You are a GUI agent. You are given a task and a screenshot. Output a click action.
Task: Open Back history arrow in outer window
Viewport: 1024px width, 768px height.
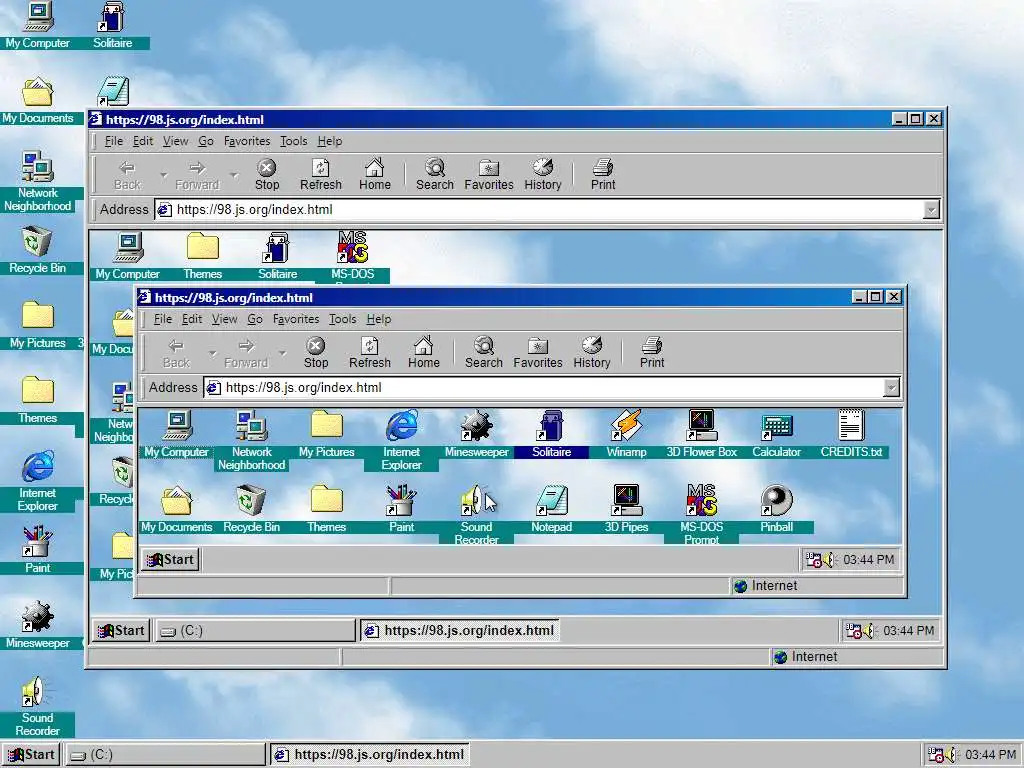(163, 175)
